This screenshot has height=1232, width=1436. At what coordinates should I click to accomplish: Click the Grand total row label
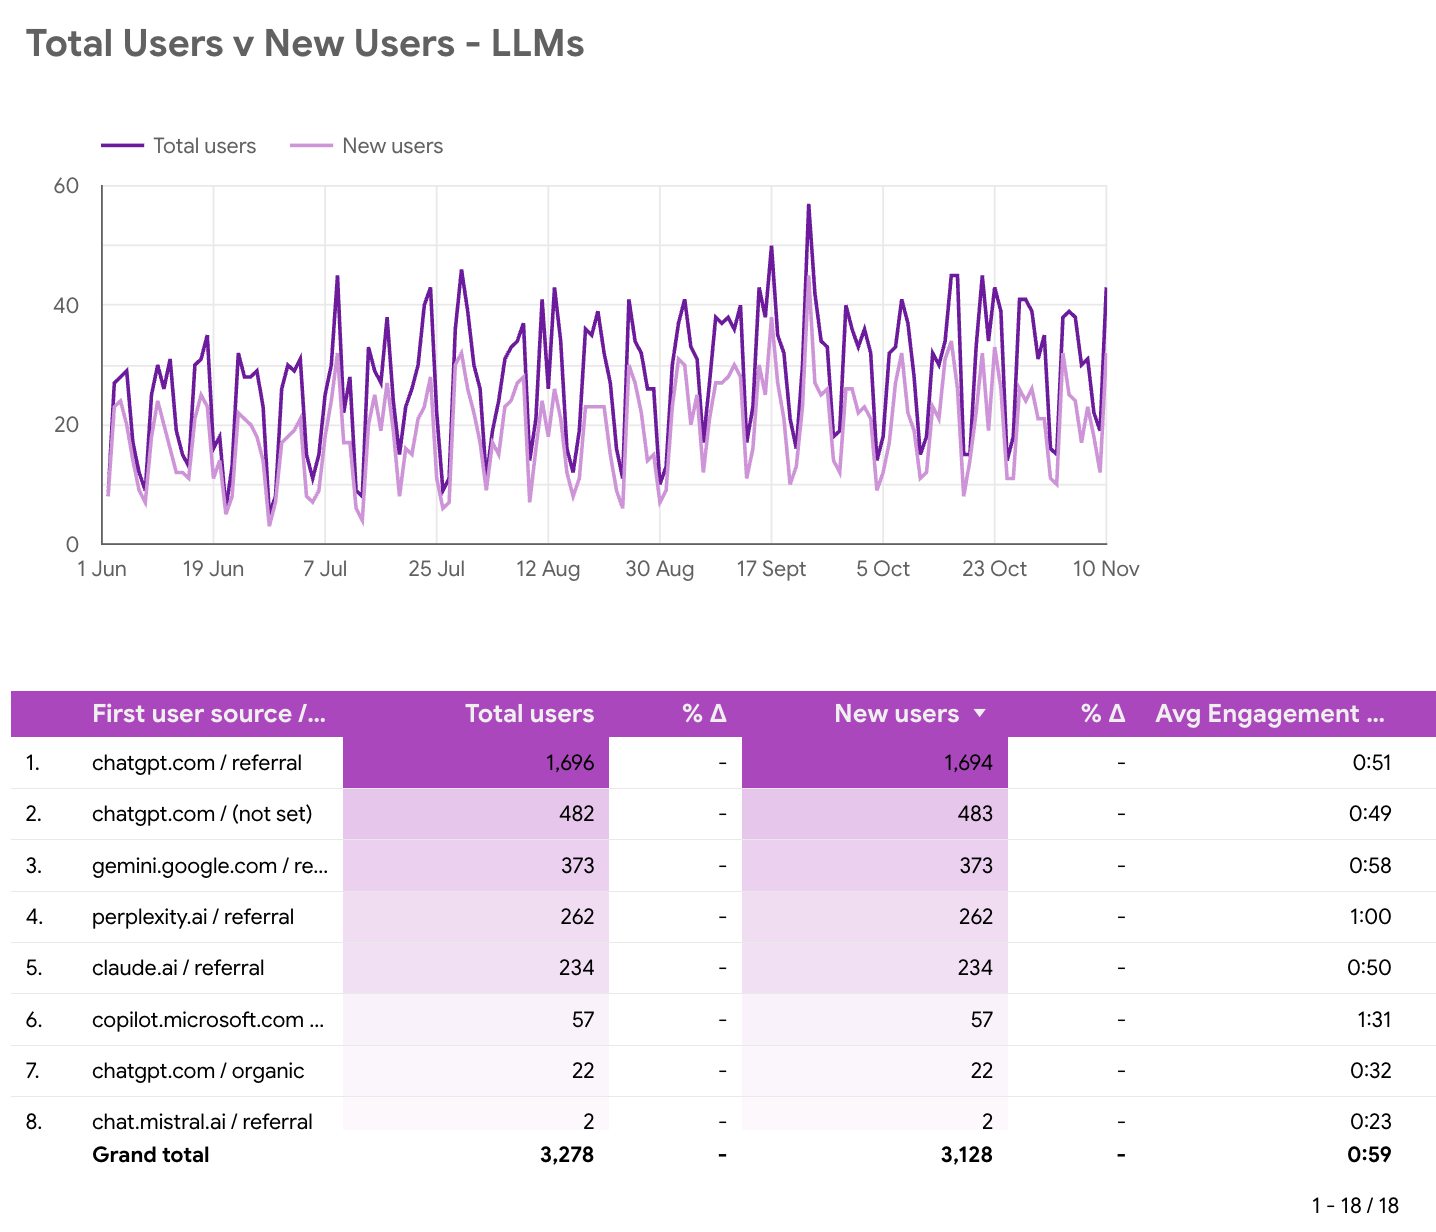click(x=151, y=1155)
